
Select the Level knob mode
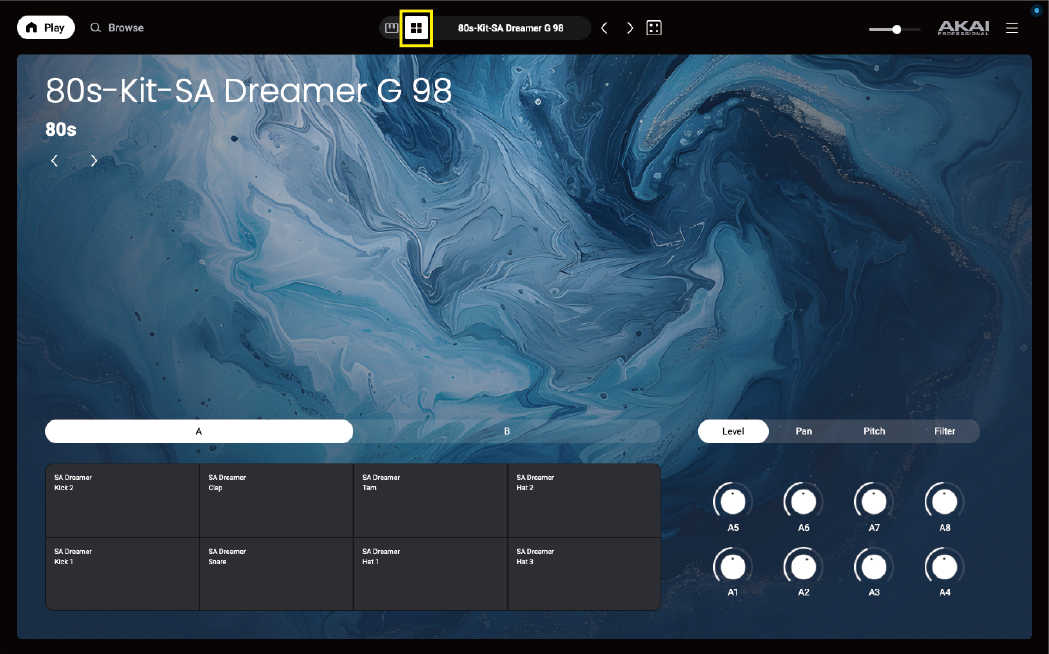coord(733,431)
